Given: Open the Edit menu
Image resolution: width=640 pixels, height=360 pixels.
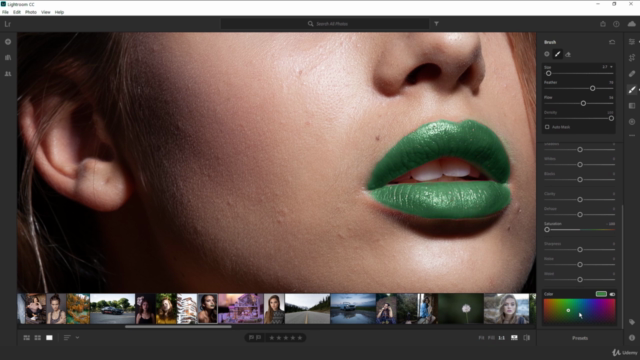Looking at the screenshot, I should click(x=17, y=12).
